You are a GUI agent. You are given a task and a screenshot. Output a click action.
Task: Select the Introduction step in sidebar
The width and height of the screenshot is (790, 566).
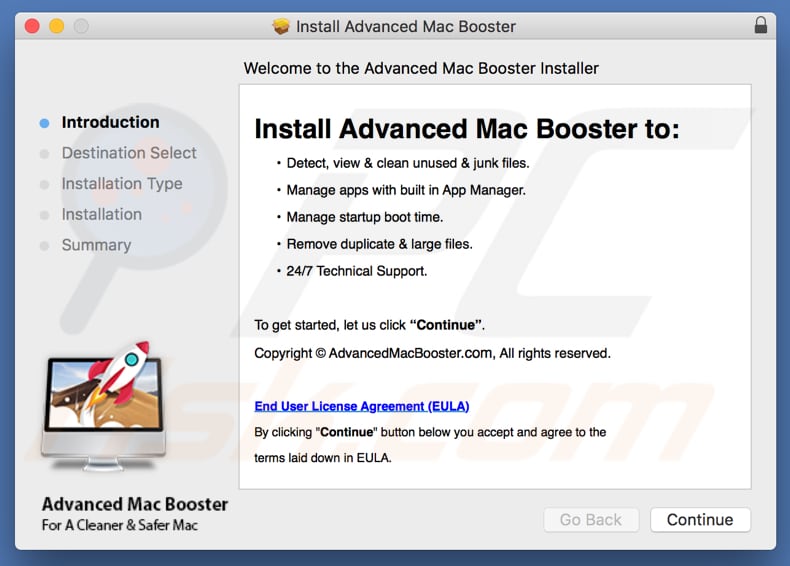point(110,122)
